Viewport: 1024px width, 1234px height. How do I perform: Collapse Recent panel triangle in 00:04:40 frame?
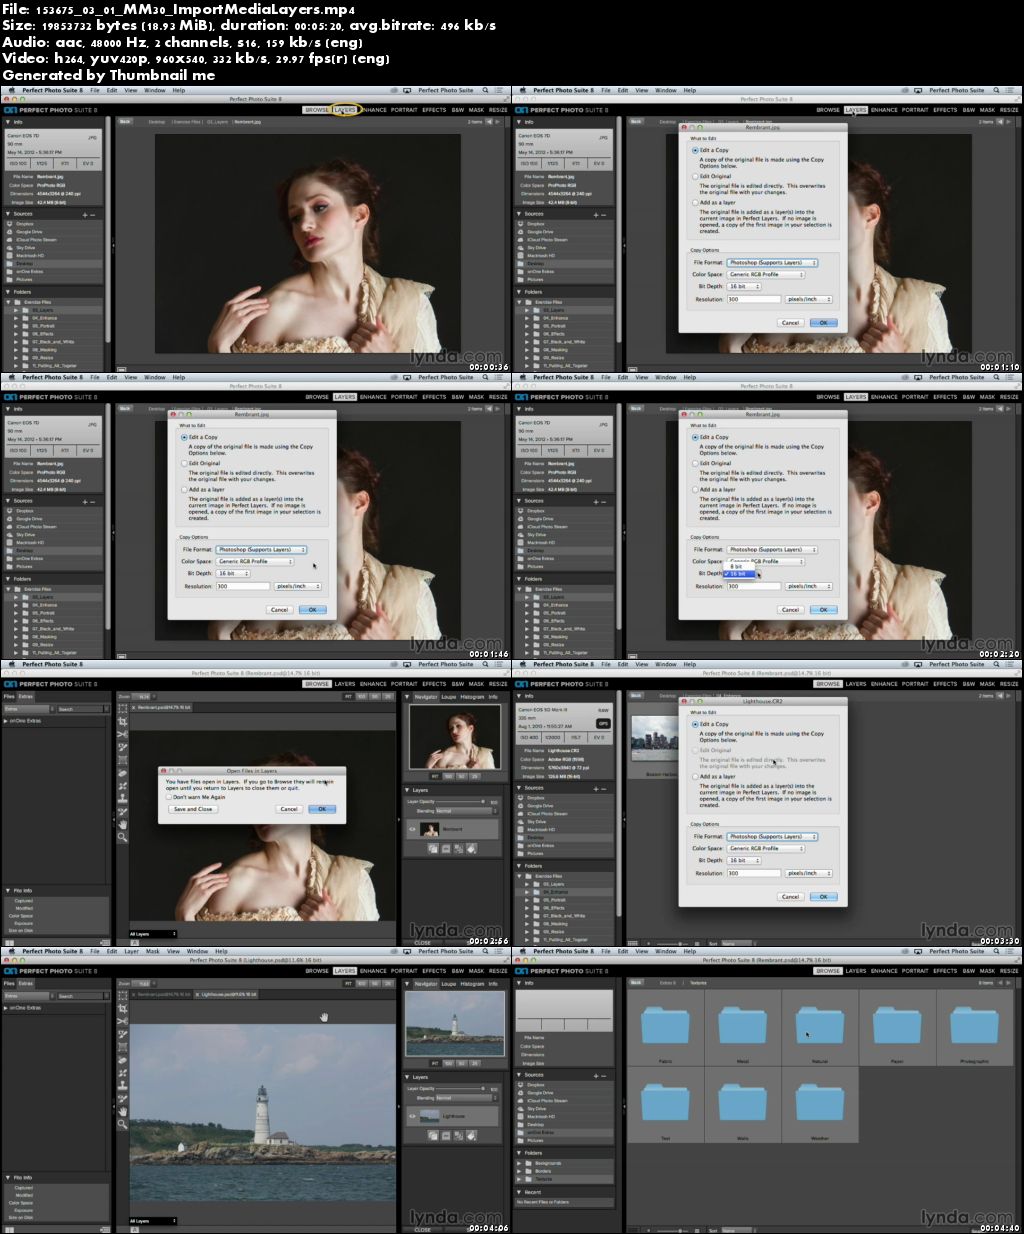[520, 1192]
